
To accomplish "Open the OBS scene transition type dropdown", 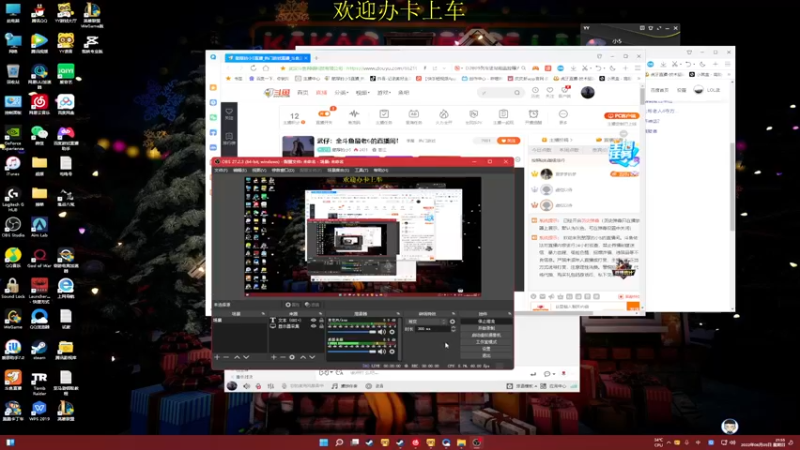I will tap(427, 321).
